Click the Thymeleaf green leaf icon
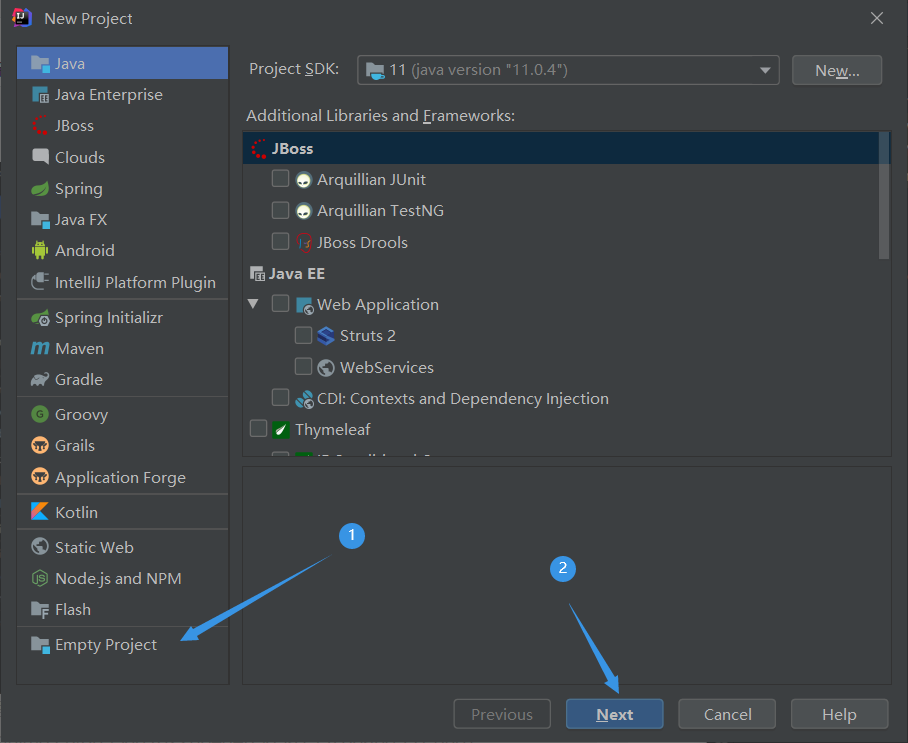908x743 pixels. coord(281,430)
